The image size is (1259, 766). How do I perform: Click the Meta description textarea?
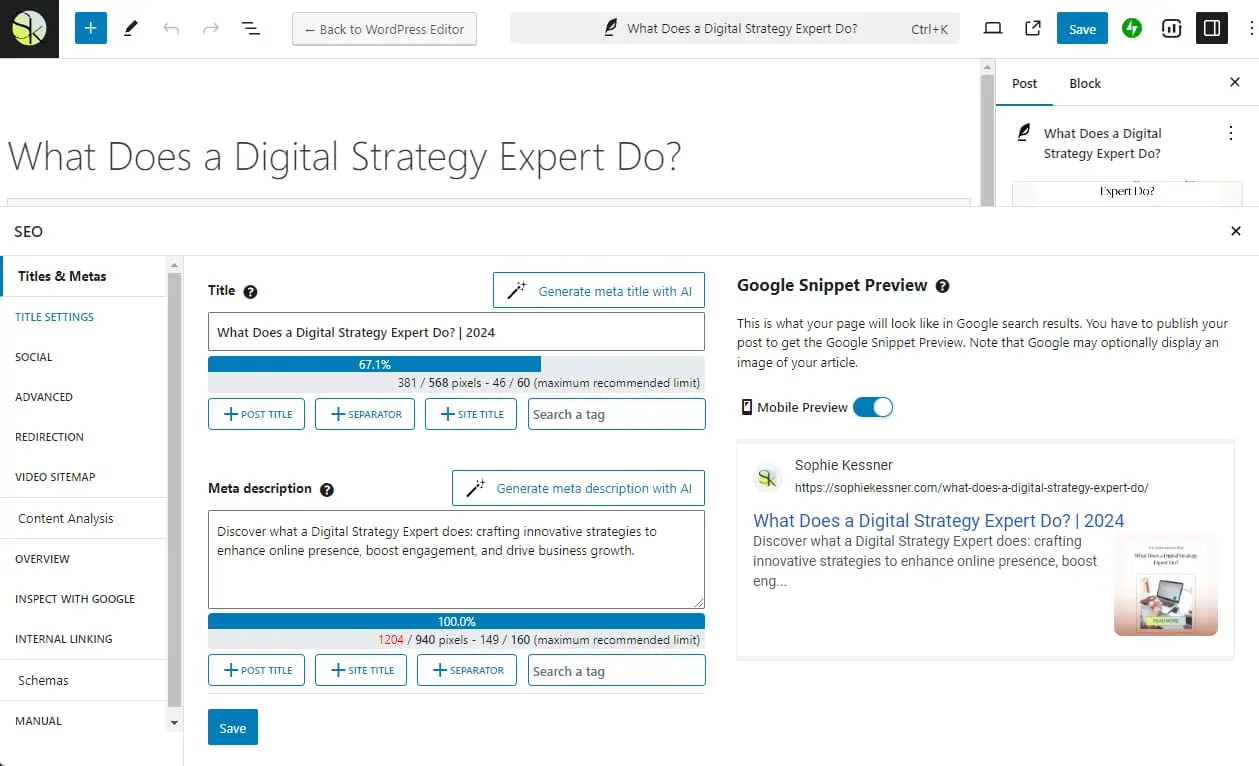coord(456,560)
